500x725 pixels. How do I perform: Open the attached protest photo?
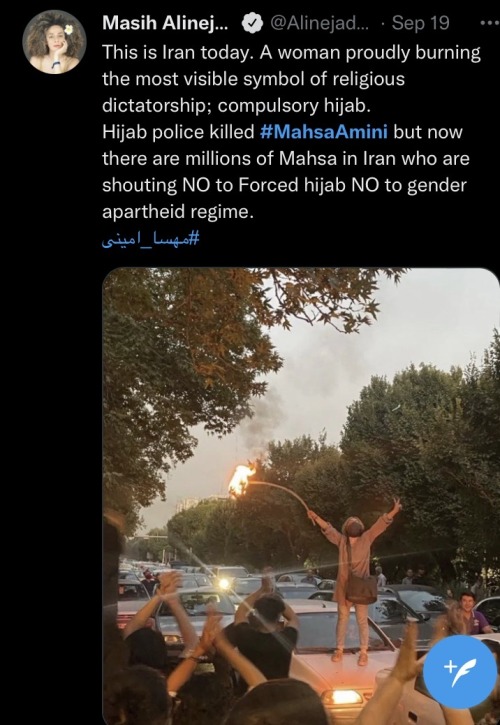tap(301, 496)
